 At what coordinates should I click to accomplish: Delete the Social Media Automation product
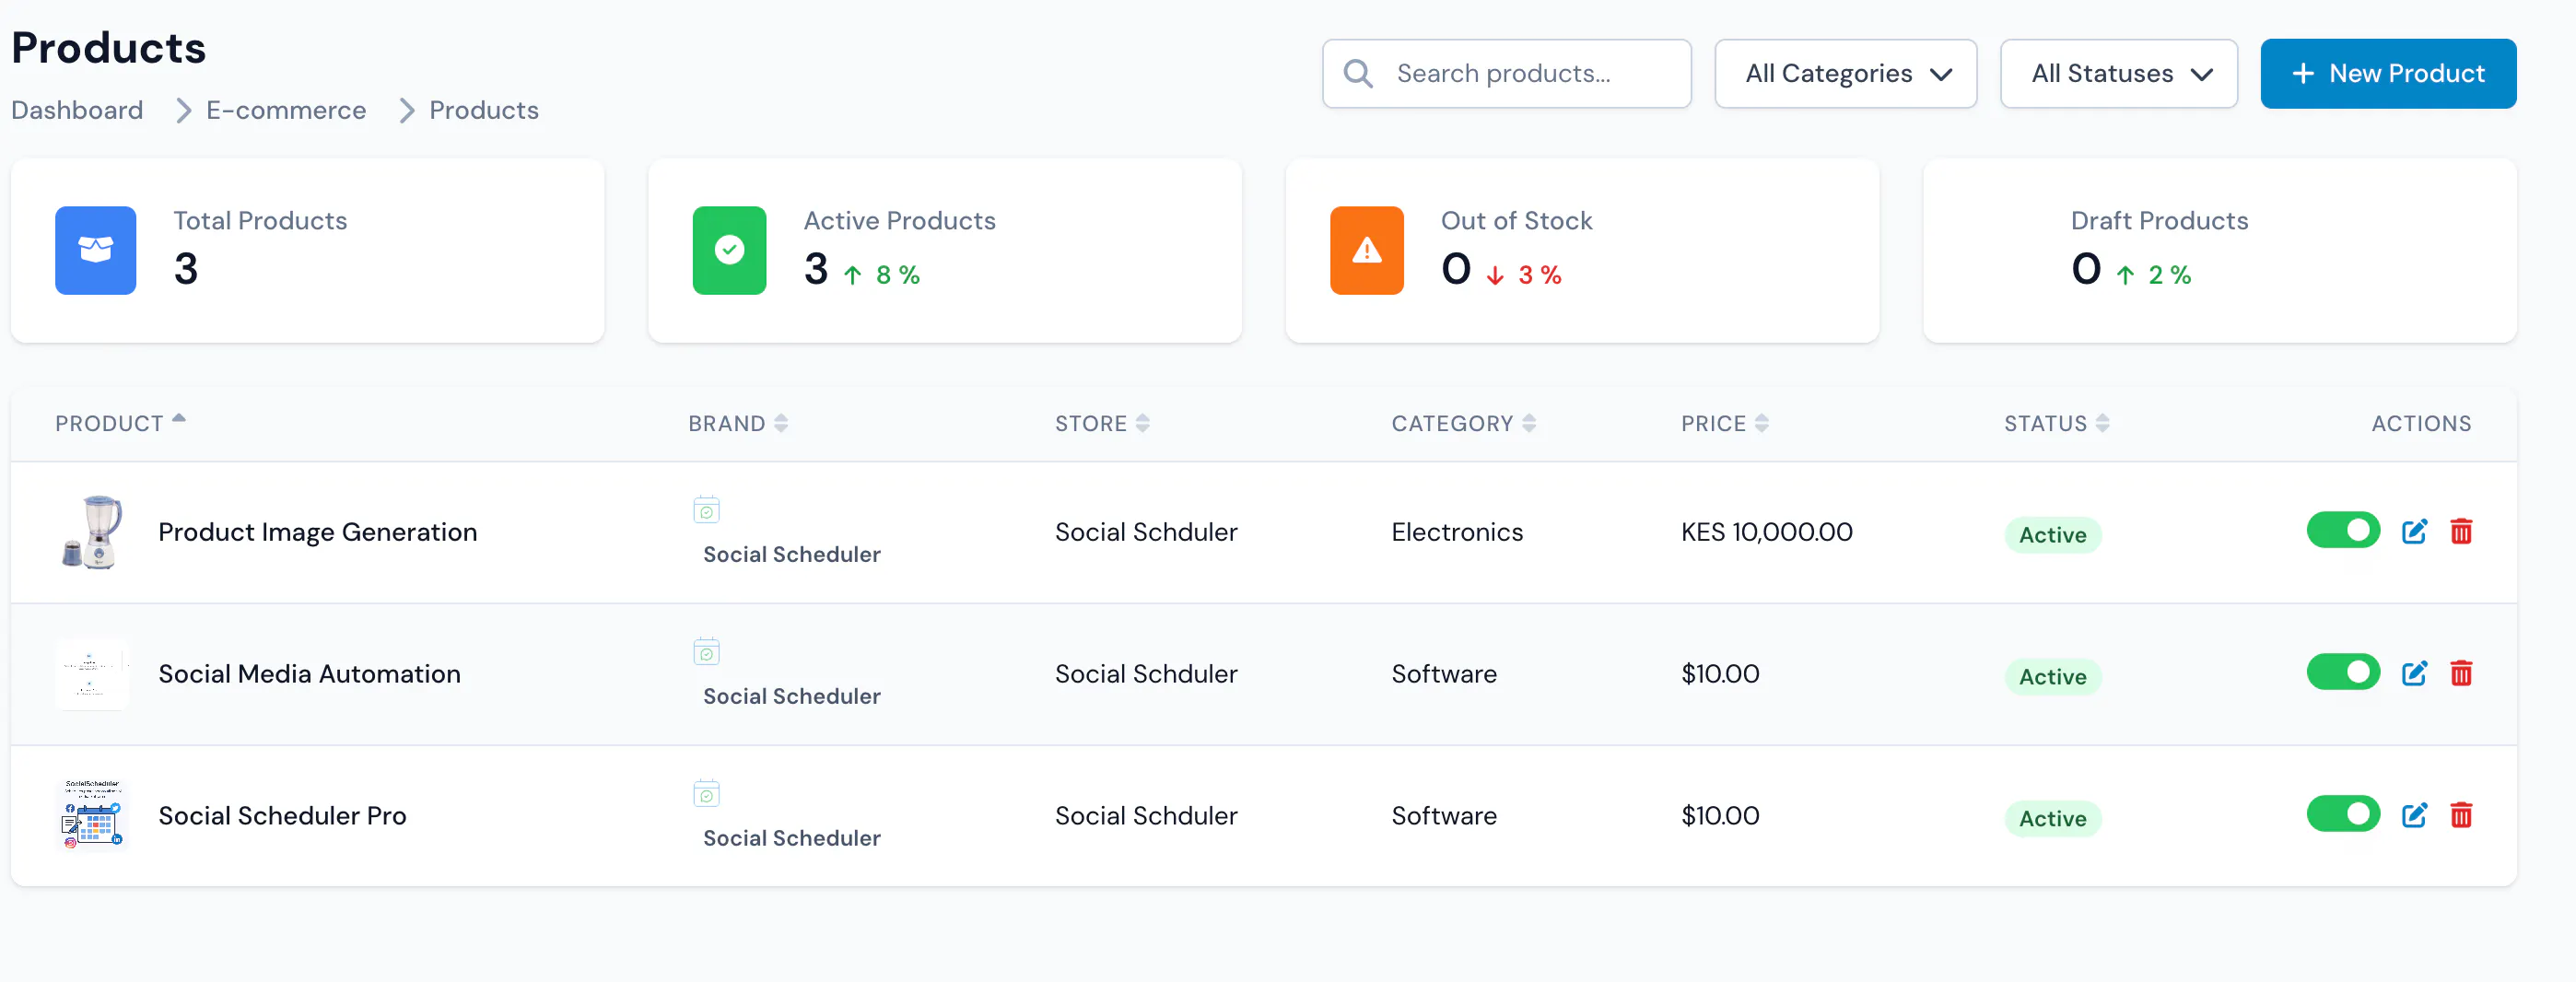[2461, 673]
